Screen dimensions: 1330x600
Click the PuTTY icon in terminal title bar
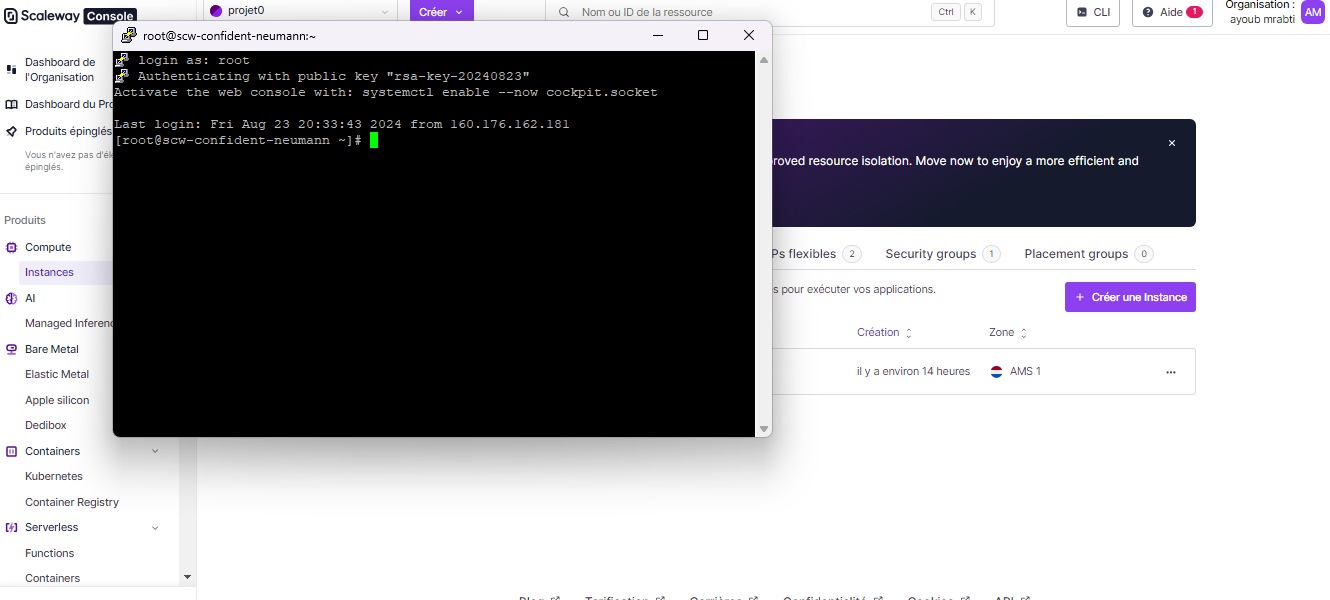[128, 35]
